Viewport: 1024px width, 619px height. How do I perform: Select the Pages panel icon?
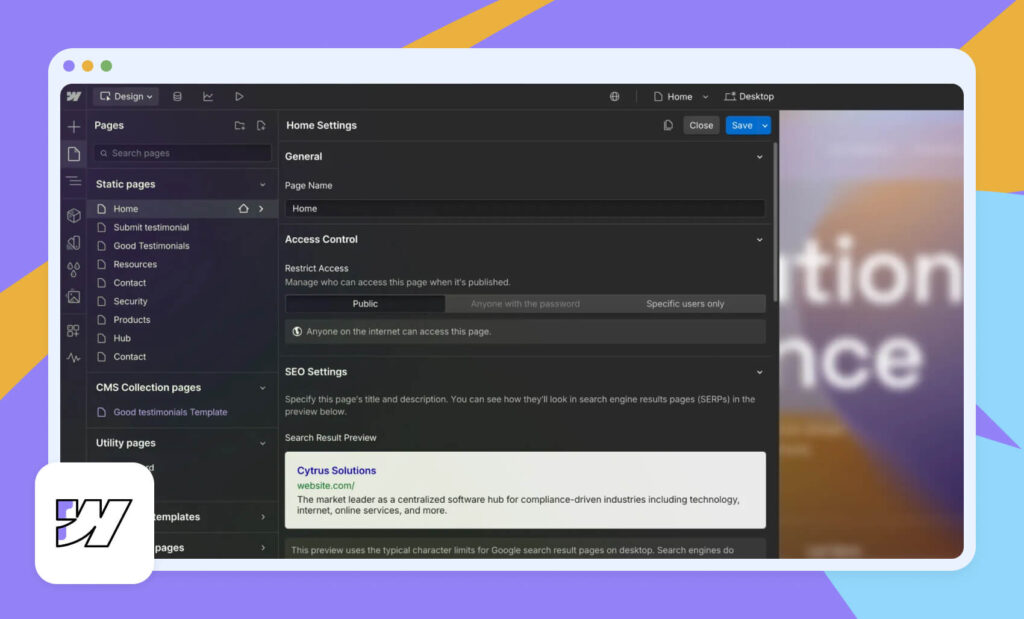coord(74,154)
